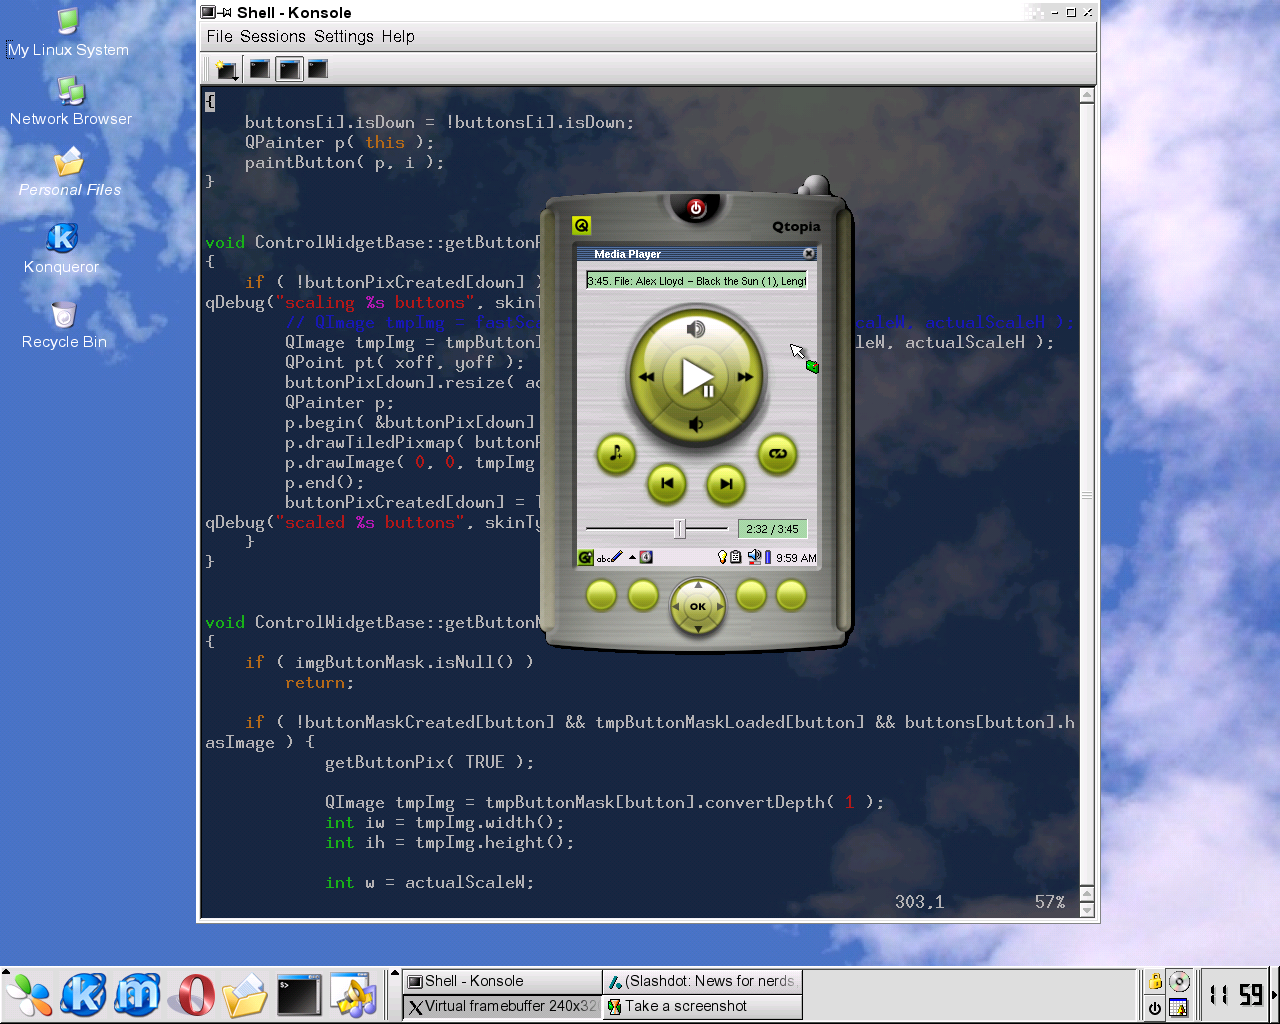Toggle loop playback with the chain button
This screenshot has width=1280, height=1024.
[x=777, y=454]
